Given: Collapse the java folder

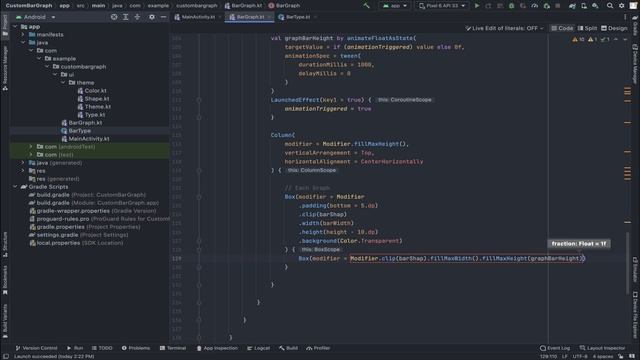Looking at the screenshot, I should [23, 42].
